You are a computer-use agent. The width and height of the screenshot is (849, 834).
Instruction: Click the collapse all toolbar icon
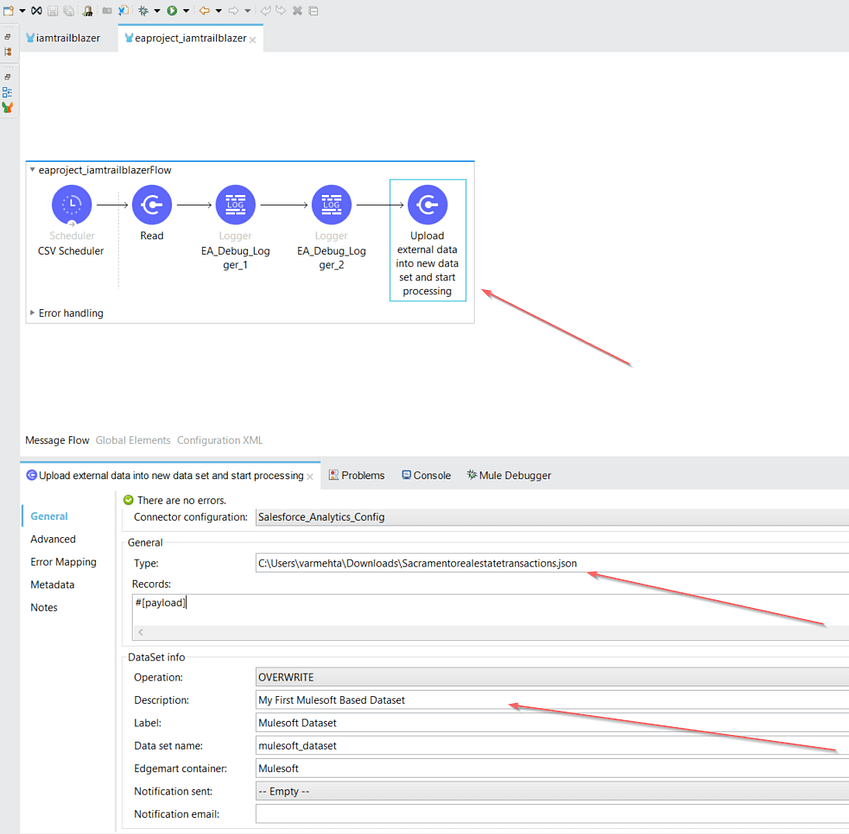[x=314, y=11]
